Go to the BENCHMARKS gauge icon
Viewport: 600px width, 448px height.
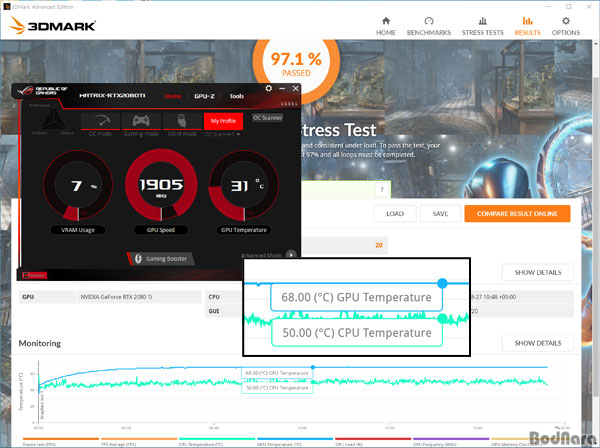click(x=429, y=21)
